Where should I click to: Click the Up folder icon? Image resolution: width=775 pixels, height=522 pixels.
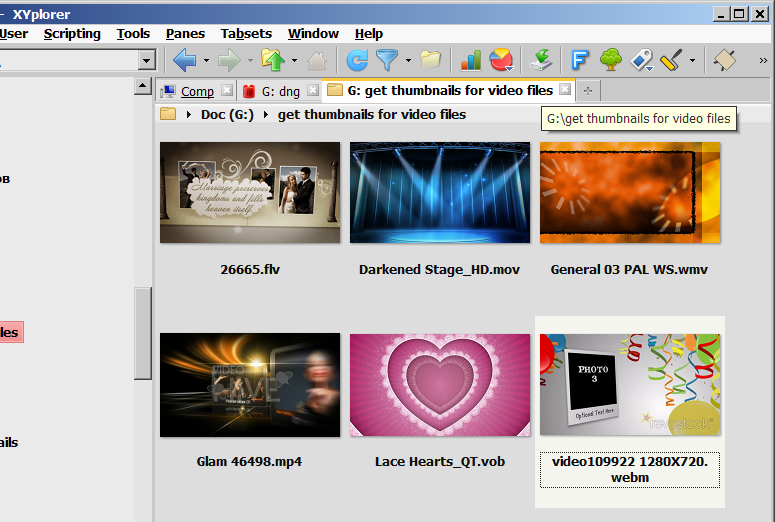coord(272,60)
